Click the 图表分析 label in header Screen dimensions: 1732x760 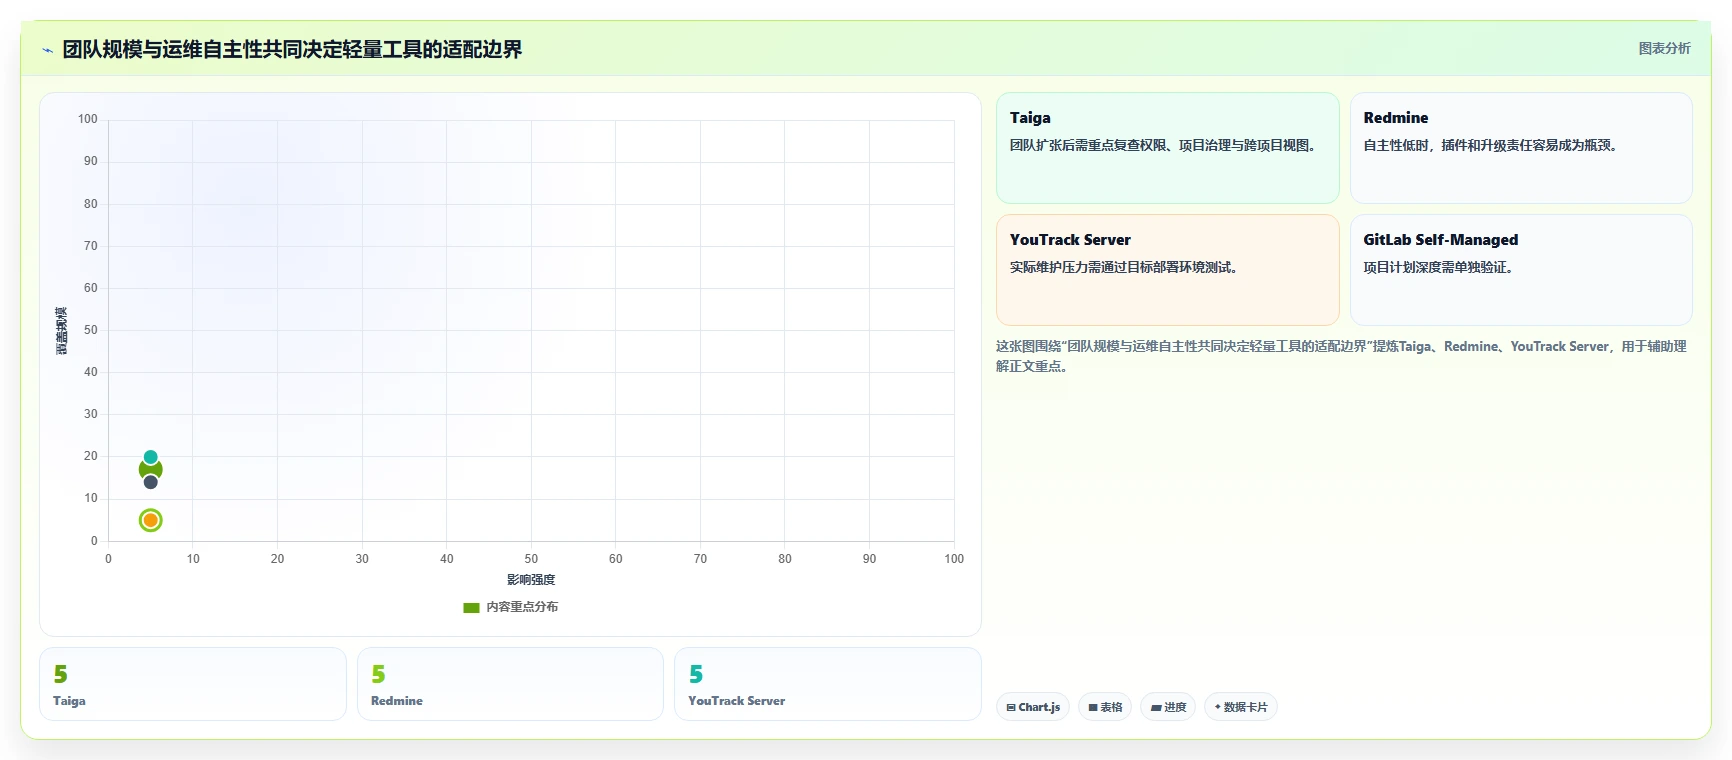coord(1664,48)
